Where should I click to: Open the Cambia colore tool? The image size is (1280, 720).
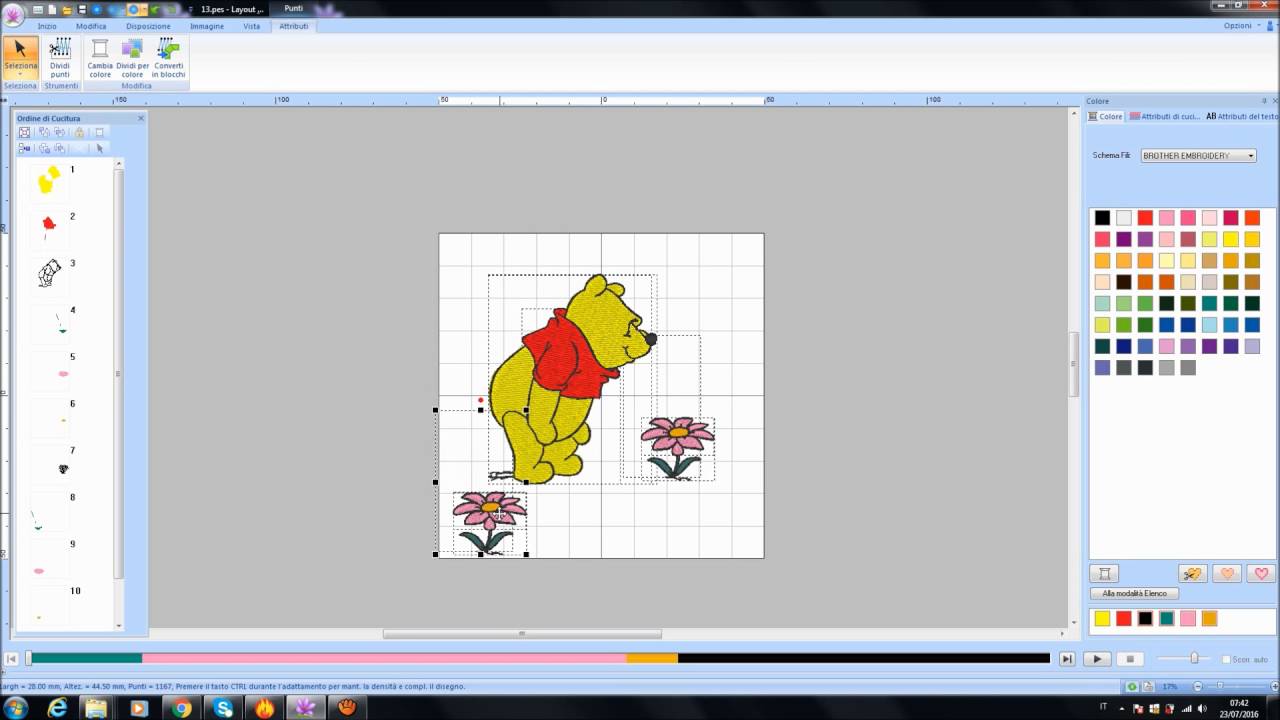click(100, 58)
